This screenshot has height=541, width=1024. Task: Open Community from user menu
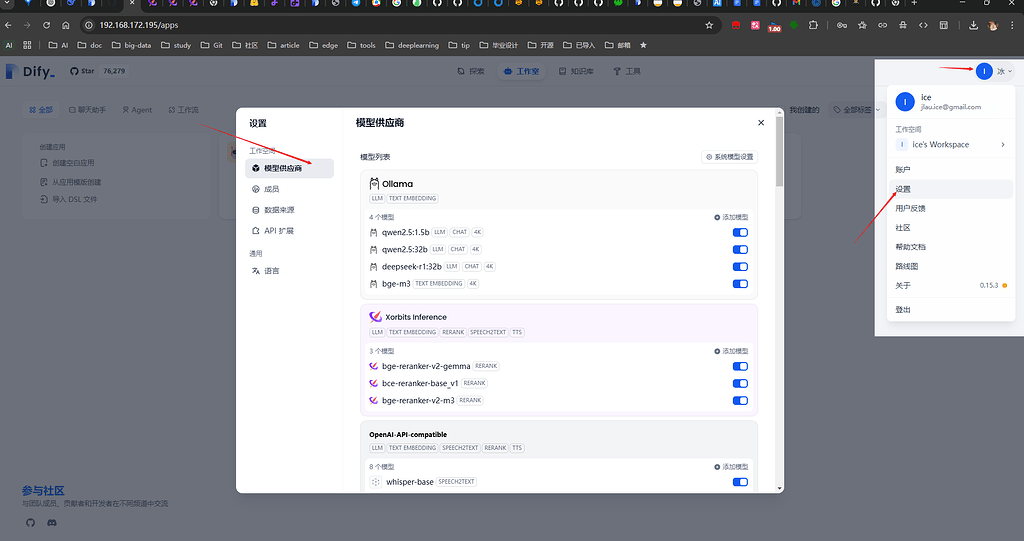[951, 227]
